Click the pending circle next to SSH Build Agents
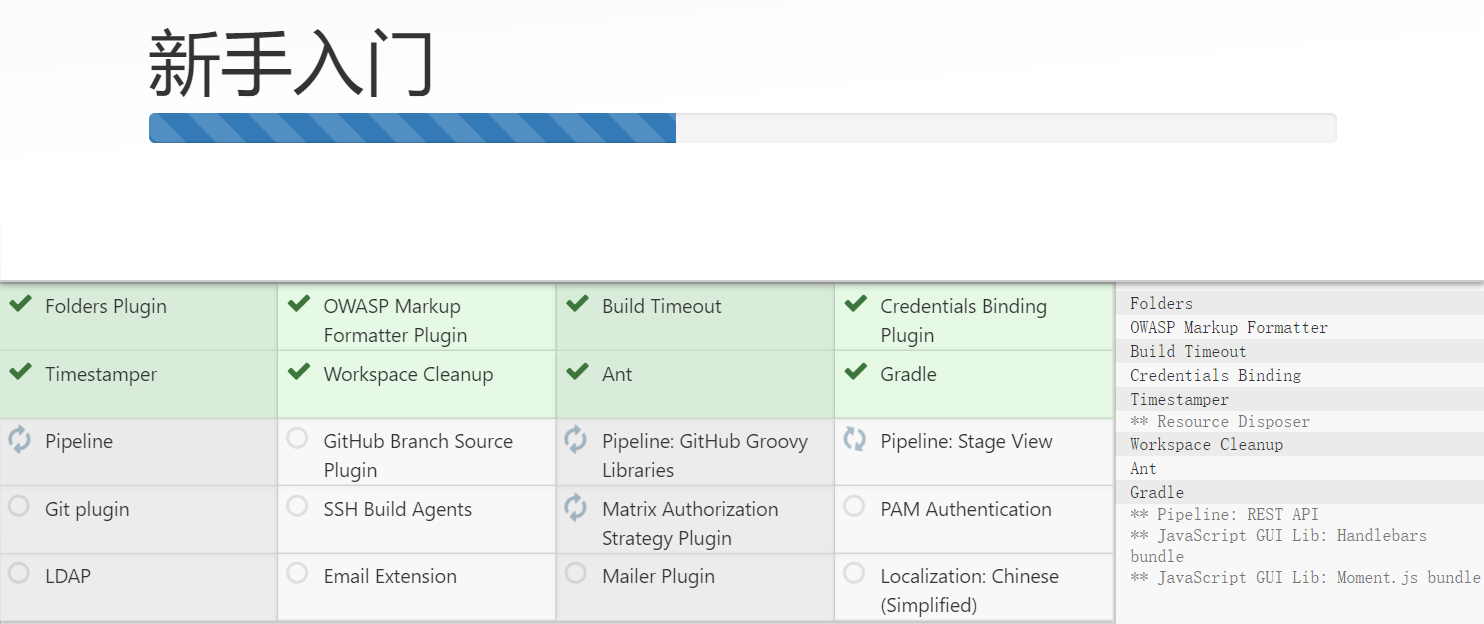 click(x=297, y=506)
